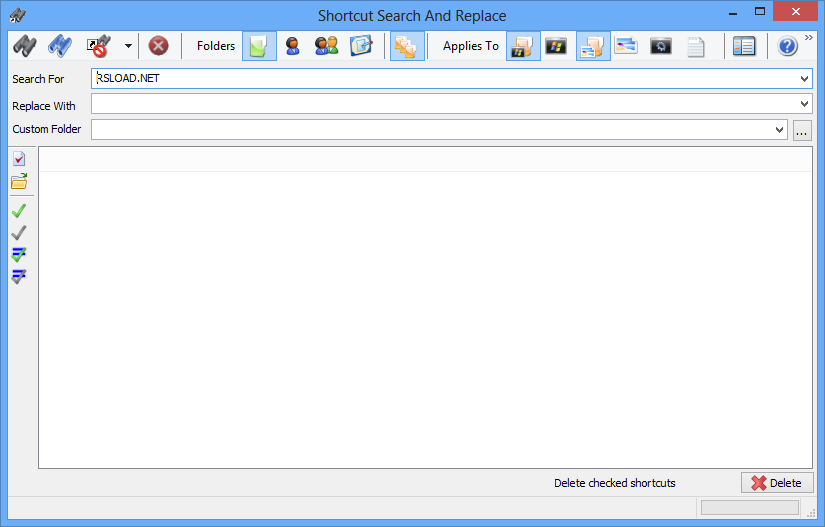This screenshot has width=825, height=527.
Task: Expand the Search For dropdown list
Action: [805, 78]
